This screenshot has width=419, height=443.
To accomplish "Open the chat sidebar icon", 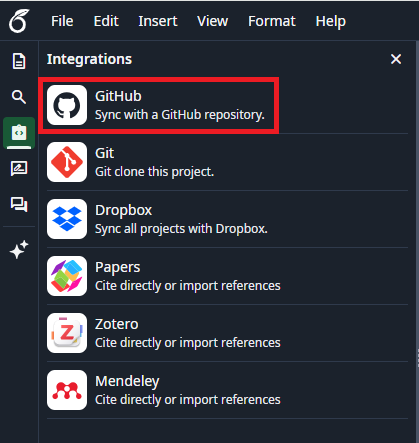I will pyautogui.click(x=19, y=205).
